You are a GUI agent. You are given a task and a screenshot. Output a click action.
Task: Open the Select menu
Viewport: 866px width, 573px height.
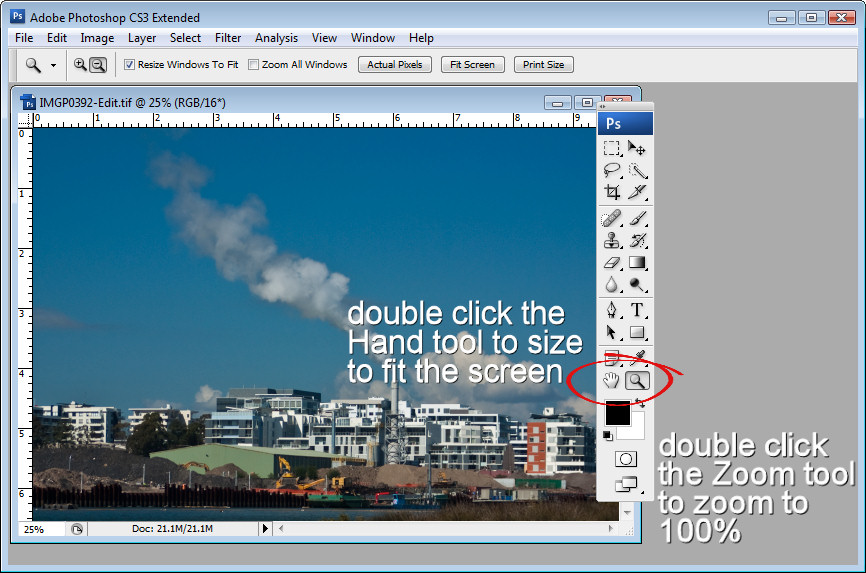185,38
